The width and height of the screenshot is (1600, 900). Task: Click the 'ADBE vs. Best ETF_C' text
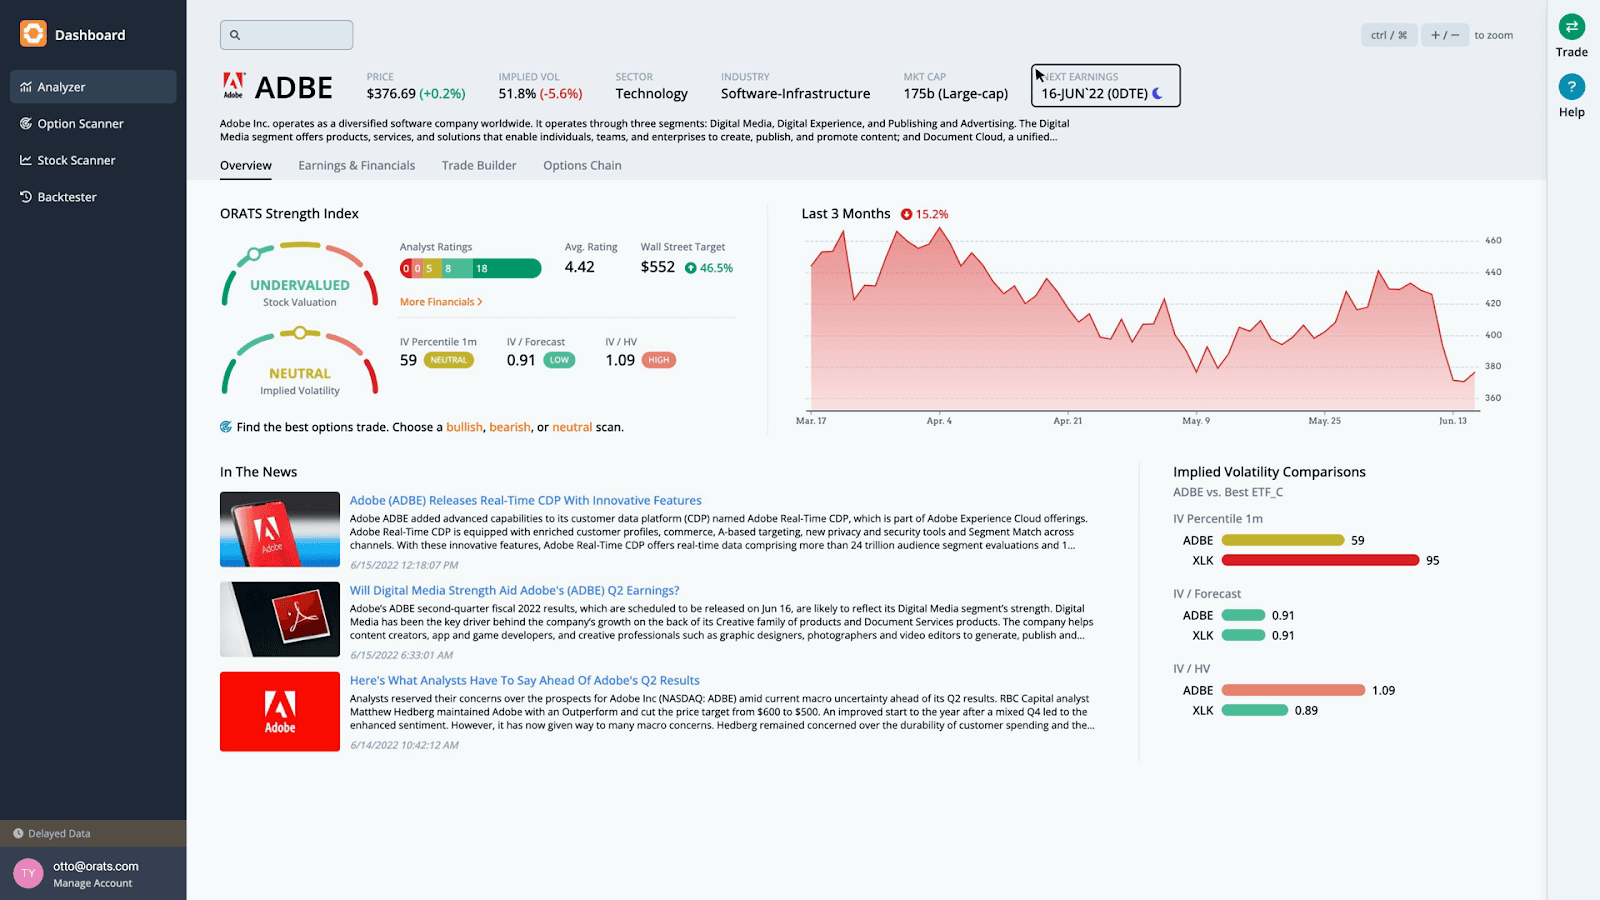(x=1228, y=492)
